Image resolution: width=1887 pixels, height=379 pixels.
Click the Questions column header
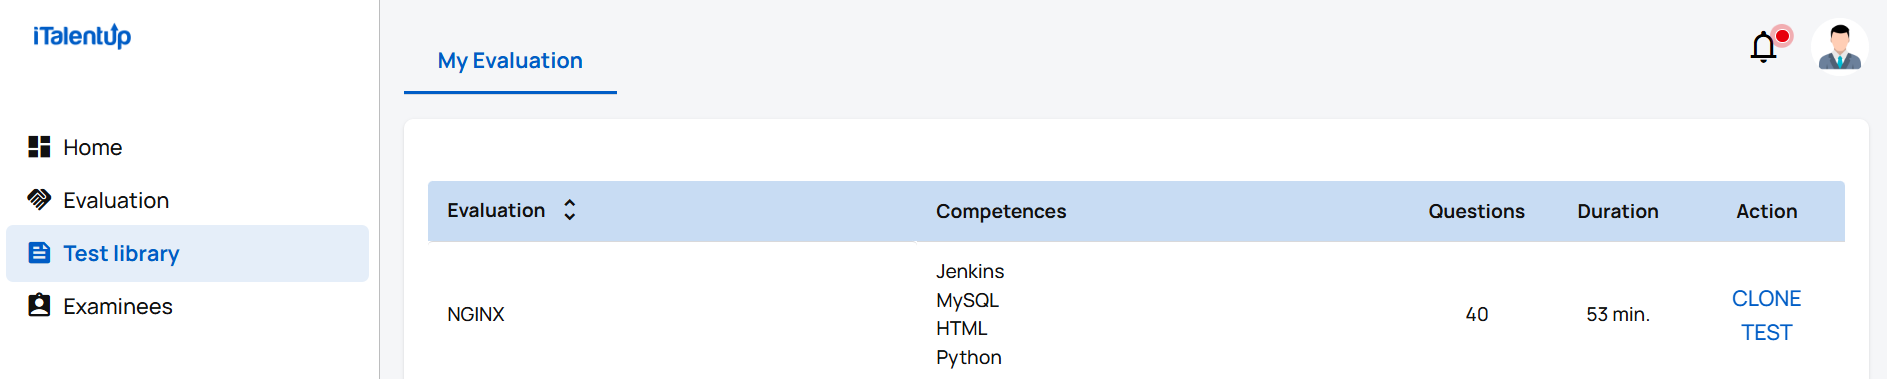[1476, 211]
